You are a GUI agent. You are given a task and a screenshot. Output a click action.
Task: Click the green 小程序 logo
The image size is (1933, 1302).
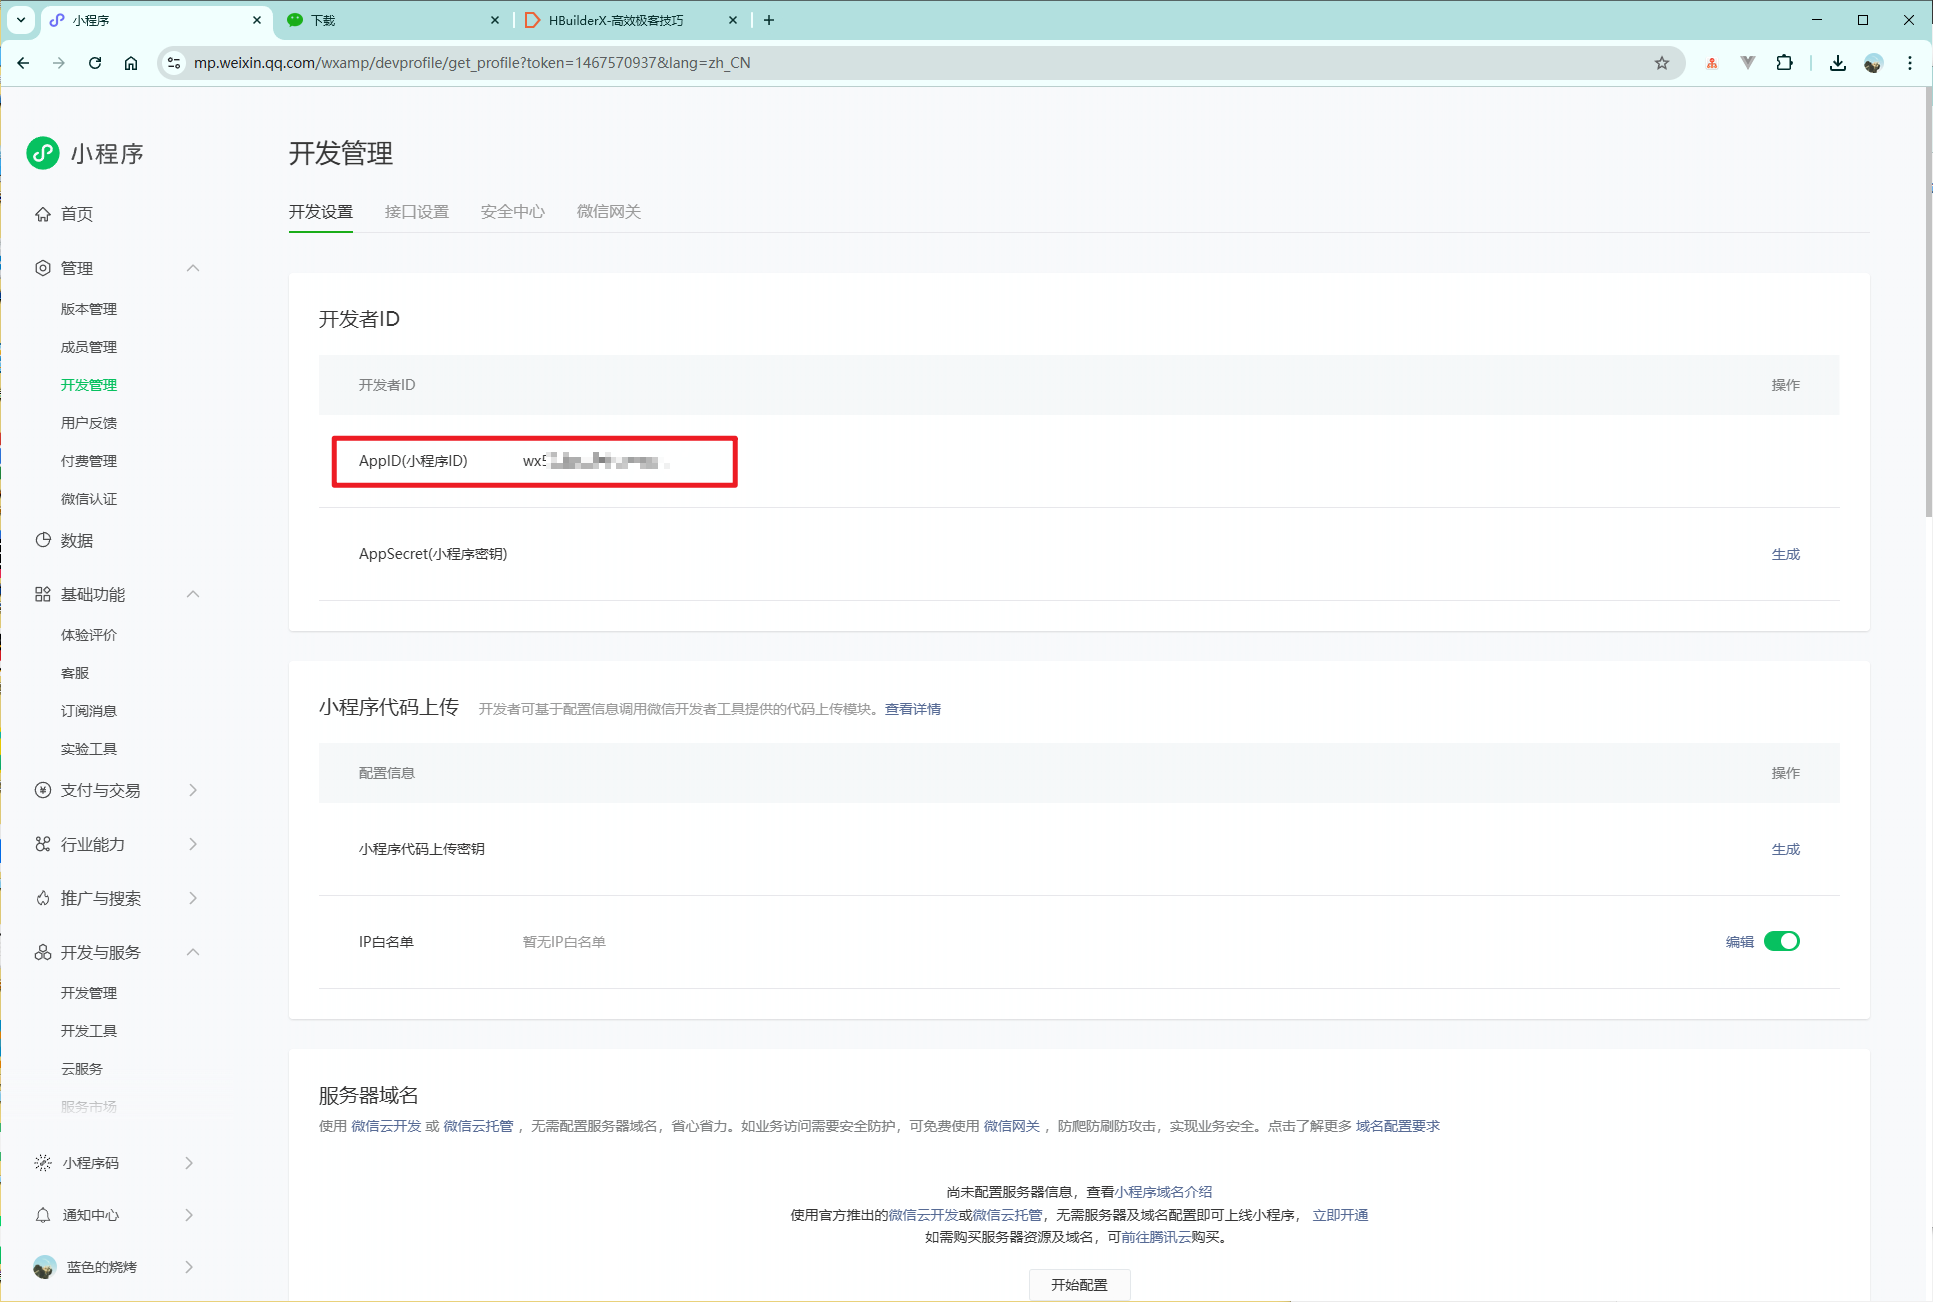point(43,153)
